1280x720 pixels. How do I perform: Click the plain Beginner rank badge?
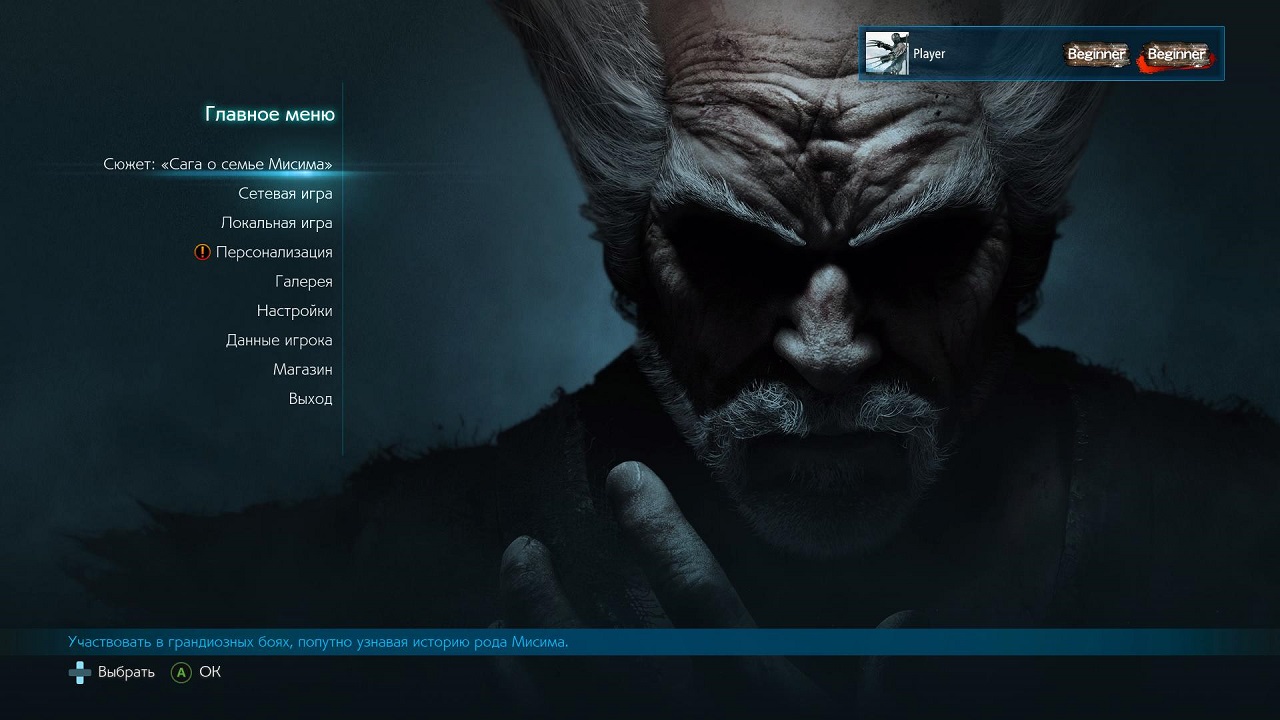tap(1095, 54)
